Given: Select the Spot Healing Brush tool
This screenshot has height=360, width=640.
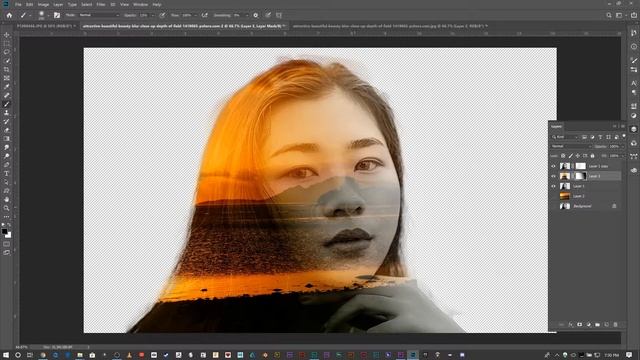Looking at the screenshot, I should (x=7, y=95).
